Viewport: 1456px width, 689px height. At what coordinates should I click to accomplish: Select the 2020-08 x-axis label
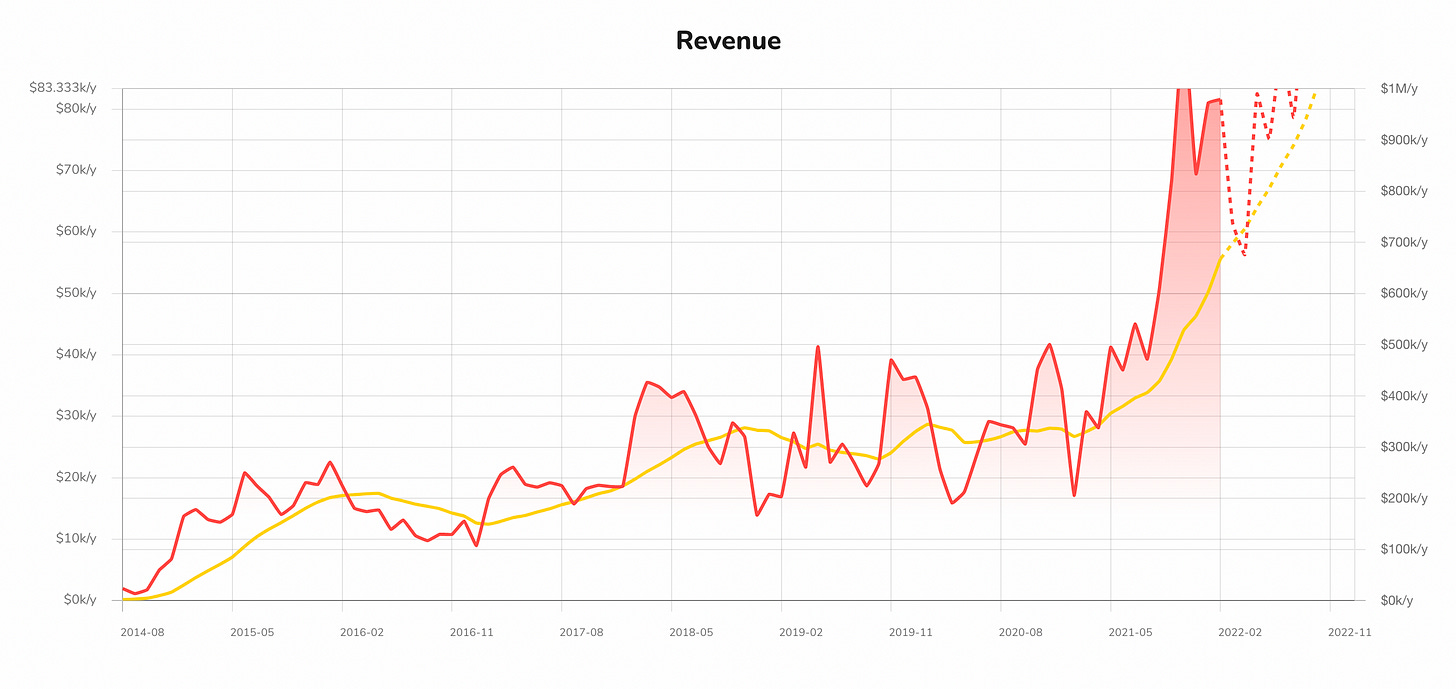1020,632
